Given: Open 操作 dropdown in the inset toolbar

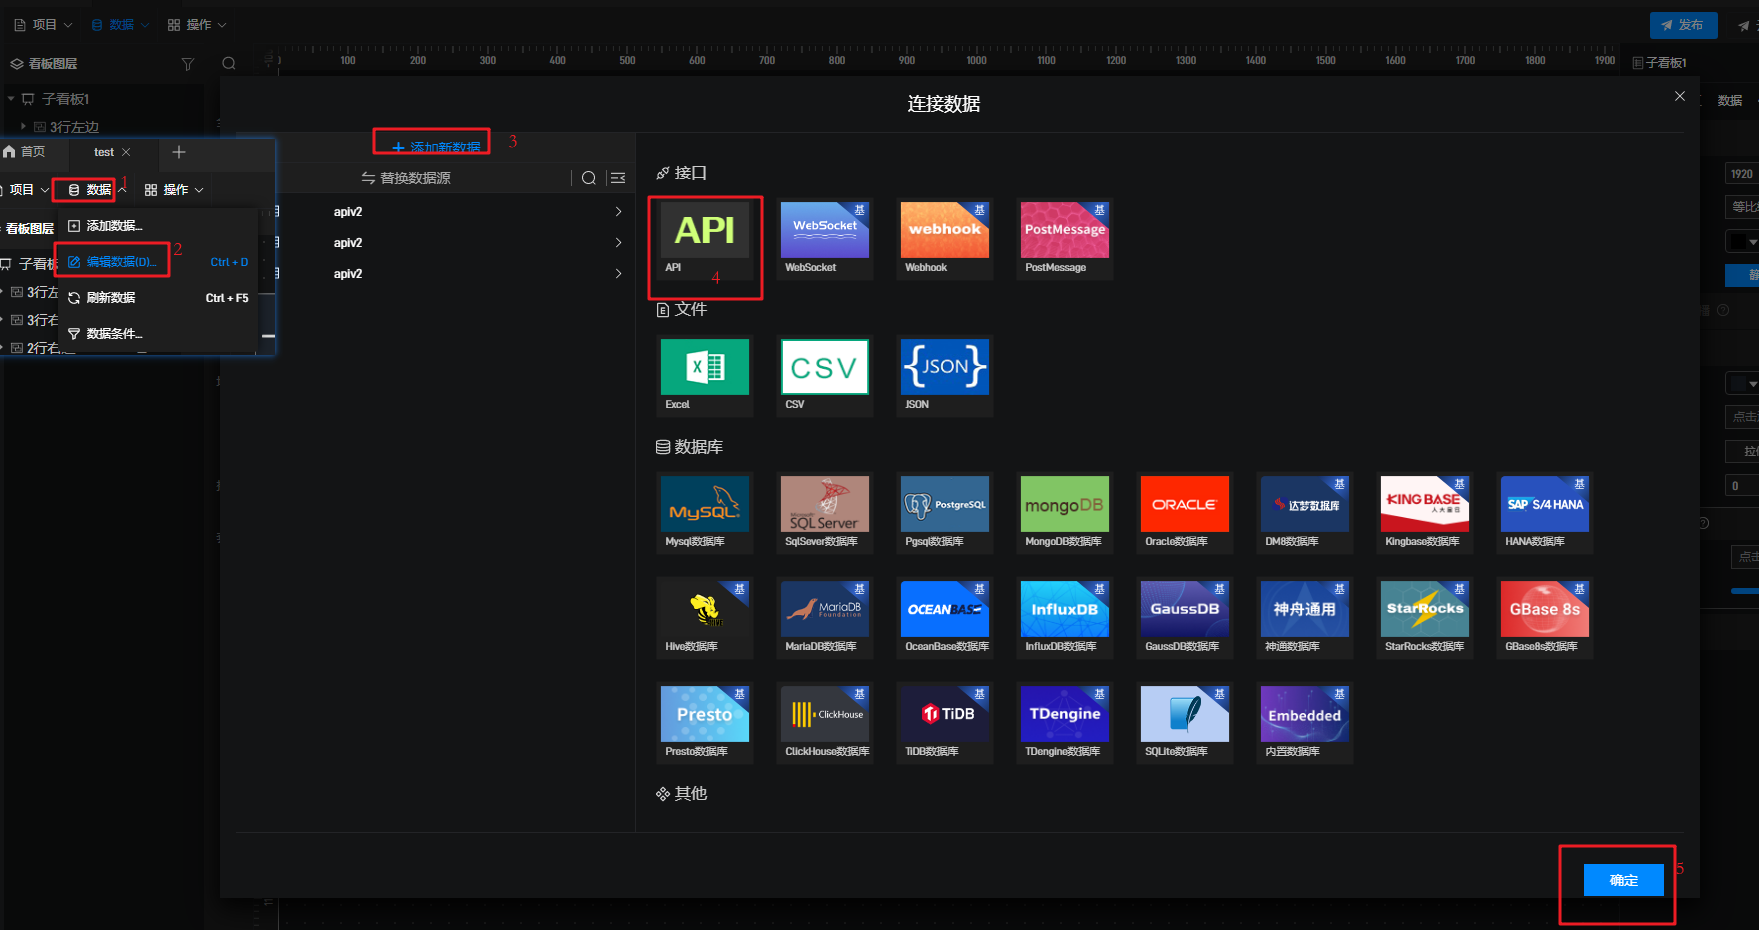Looking at the screenshot, I should tap(174, 190).
